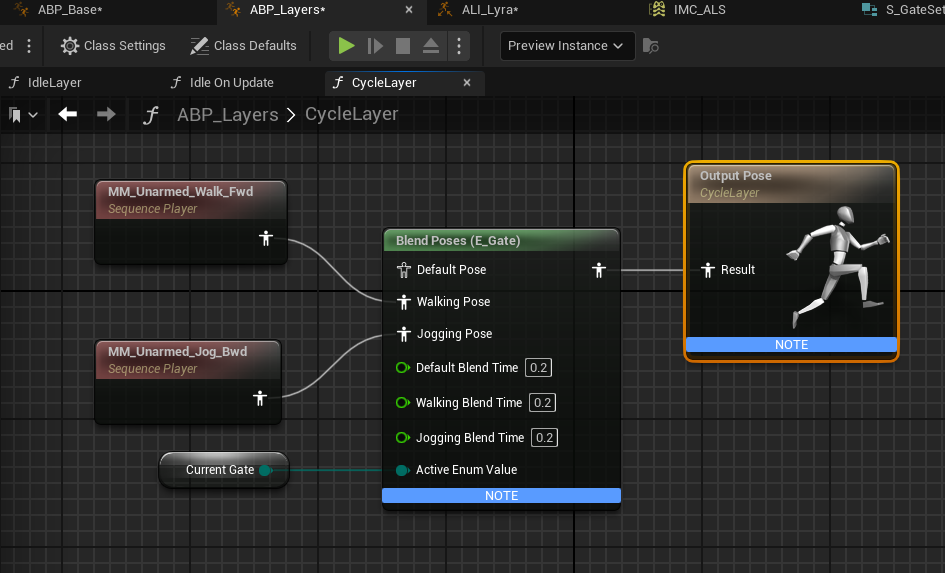
Task: Open the bookmarks dropdown in graph bar
Action: [23, 114]
